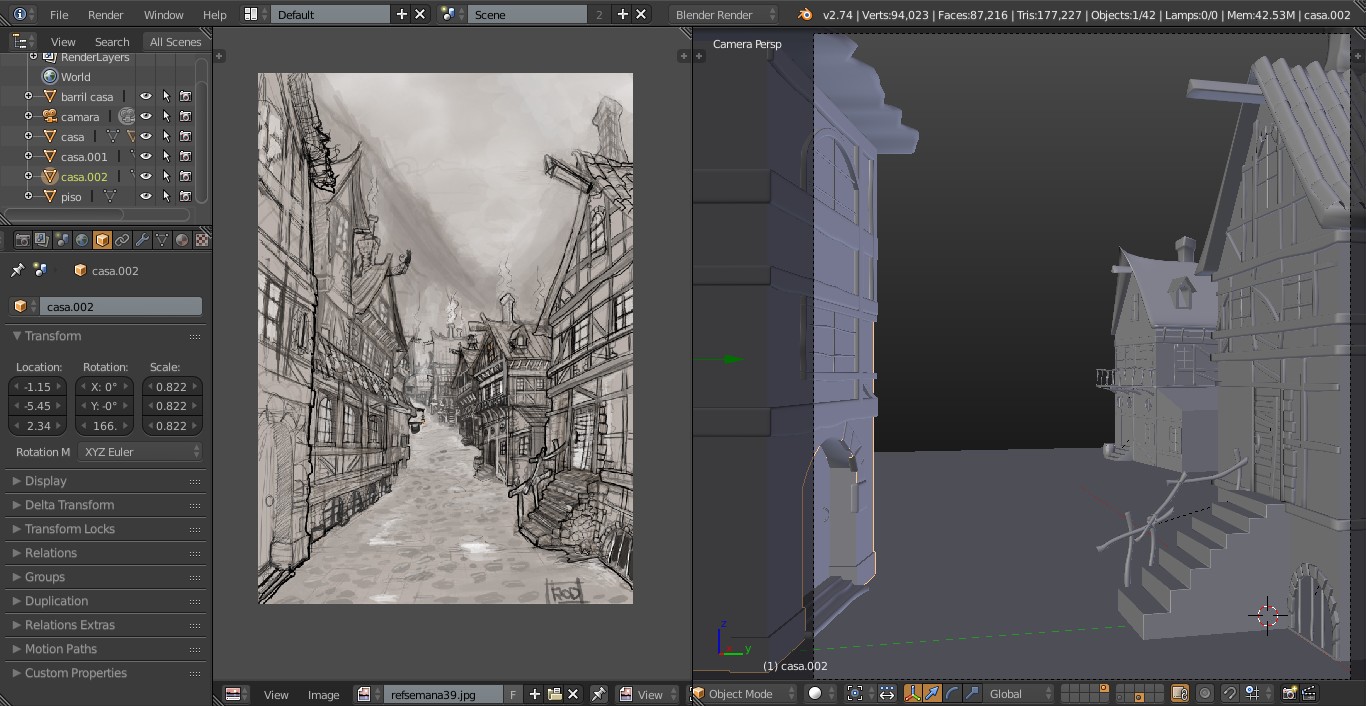Toggle lock camera and layers icon
Viewport: 1366px width, 706px height.
(x=1180, y=693)
